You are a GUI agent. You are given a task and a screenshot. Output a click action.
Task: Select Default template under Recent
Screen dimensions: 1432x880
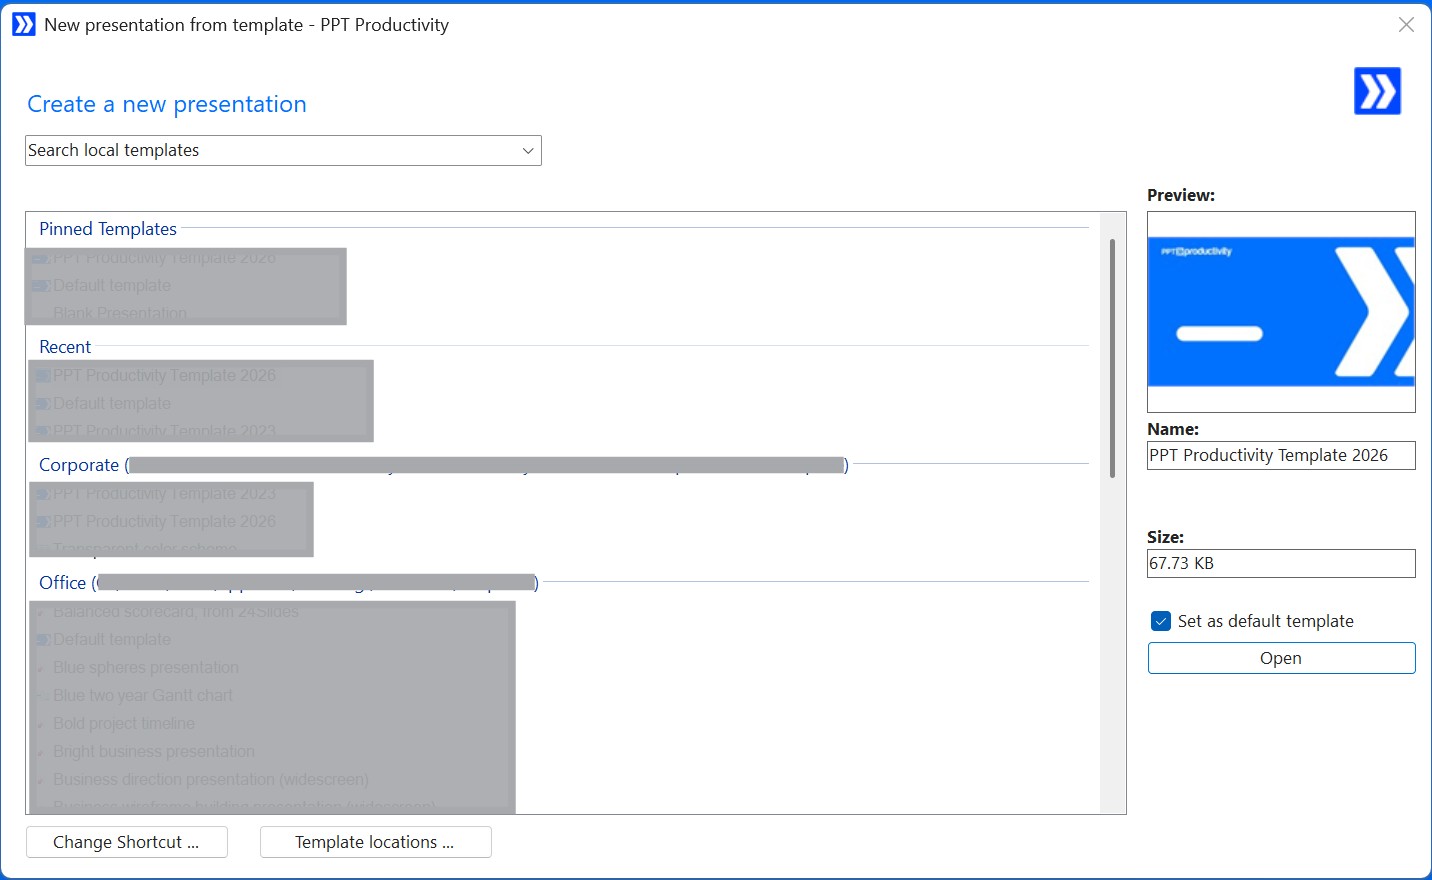pyautogui.click(x=112, y=403)
